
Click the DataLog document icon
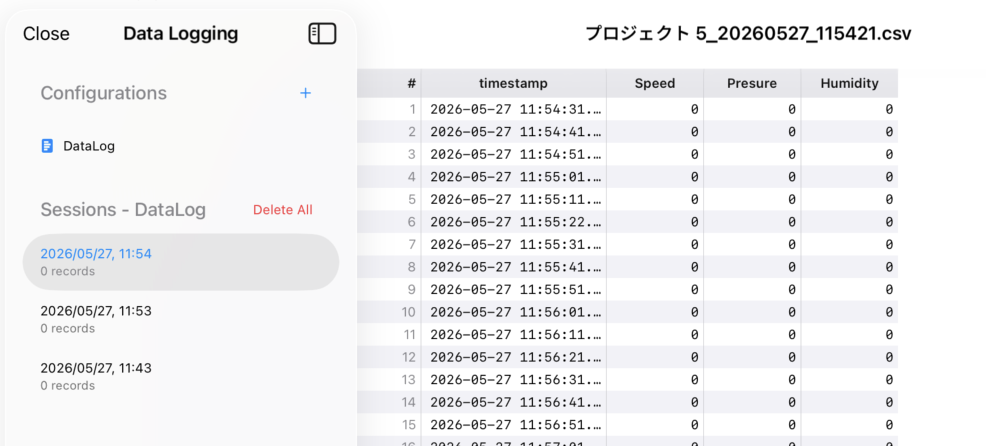point(47,146)
